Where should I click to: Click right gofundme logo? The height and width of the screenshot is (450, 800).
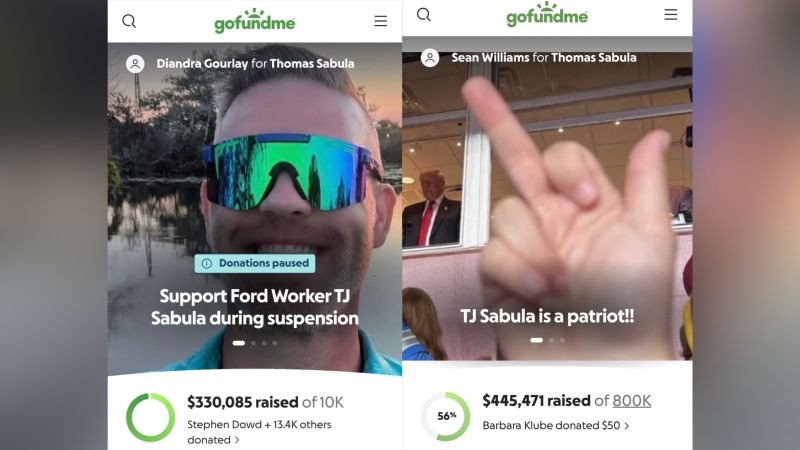[x=547, y=14]
